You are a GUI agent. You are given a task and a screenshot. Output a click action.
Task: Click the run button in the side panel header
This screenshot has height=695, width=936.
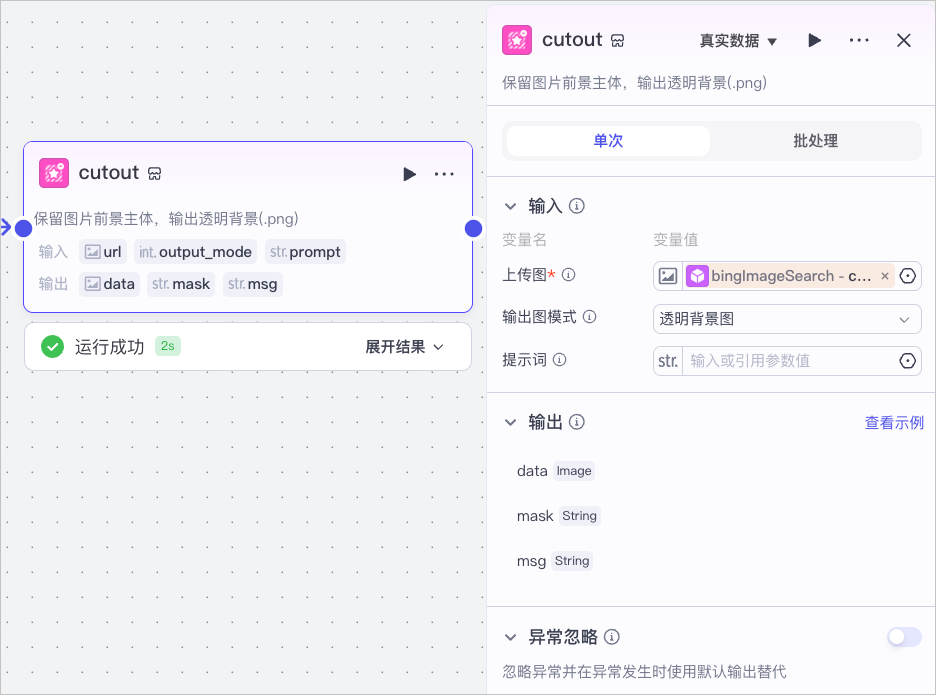pyautogui.click(x=814, y=40)
